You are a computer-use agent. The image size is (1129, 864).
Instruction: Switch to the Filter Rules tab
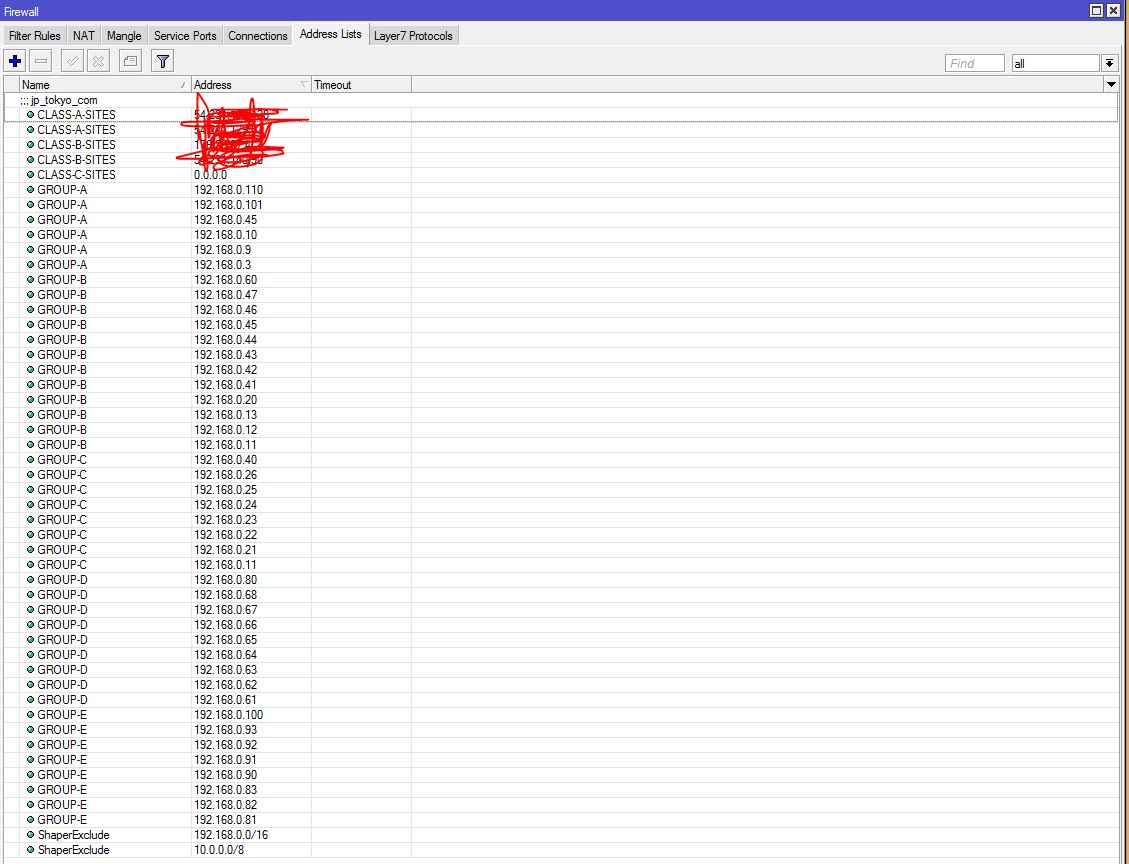pyautogui.click(x=35, y=36)
